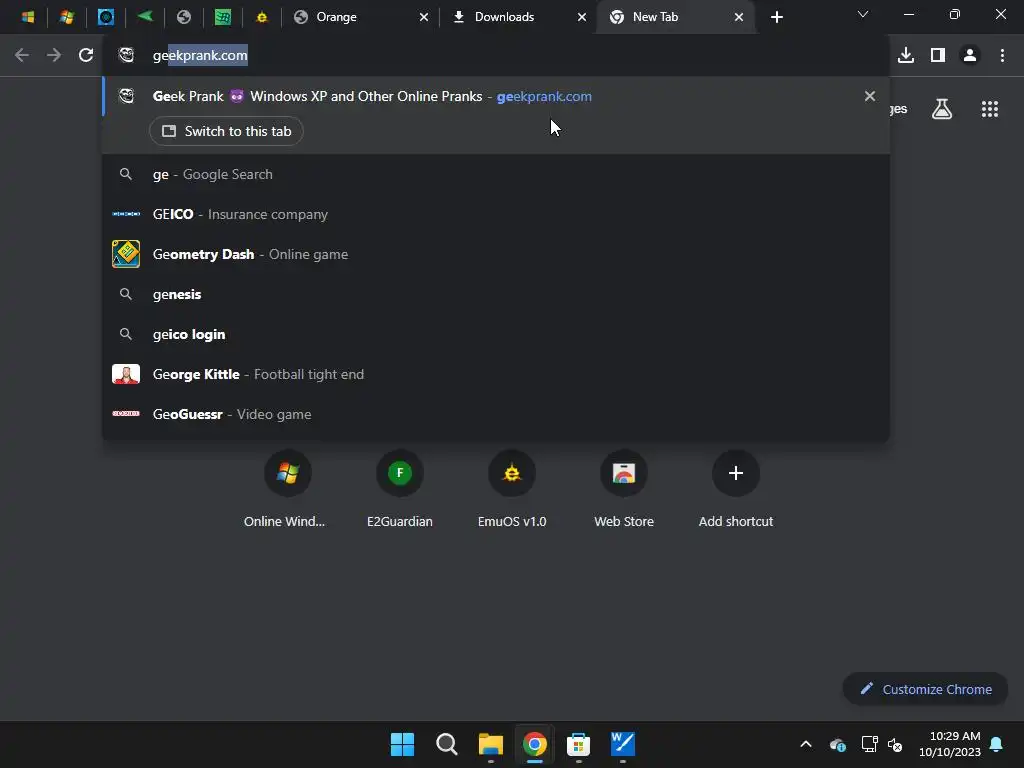This screenshot has height=768, width=1024.
Task: Open the pinned globe icon tab
Action: coord(184,17)
